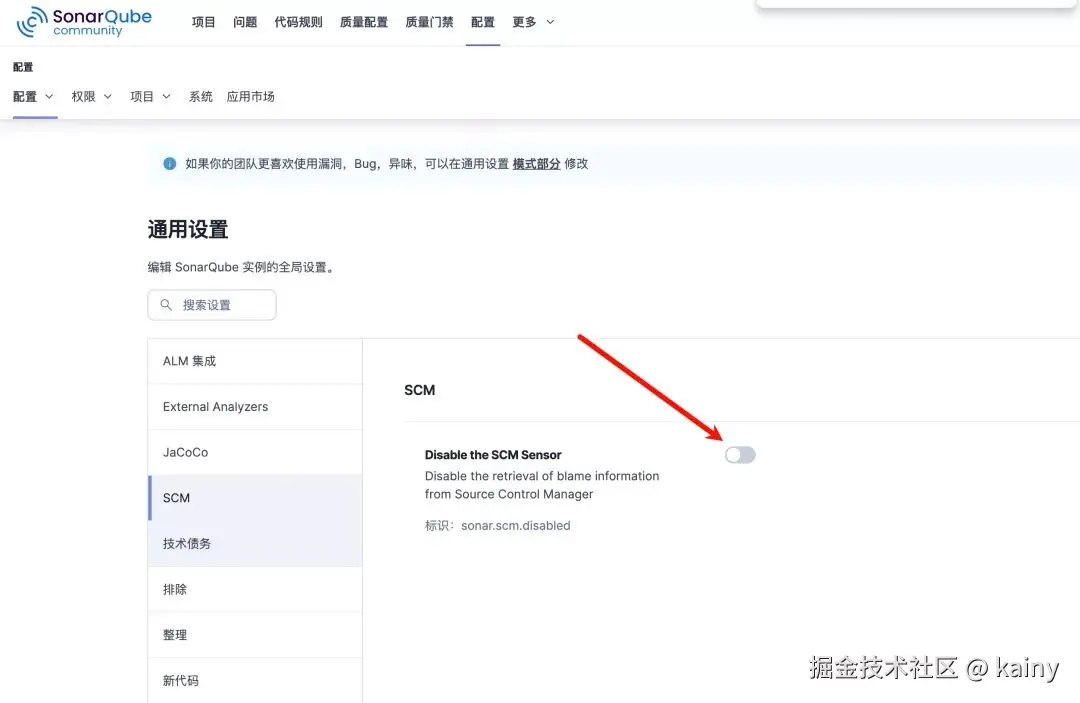Click the 通用设置 page heading
This screenshot has width=1080, height=703.
pyautogui.click(x=187, y=229)
